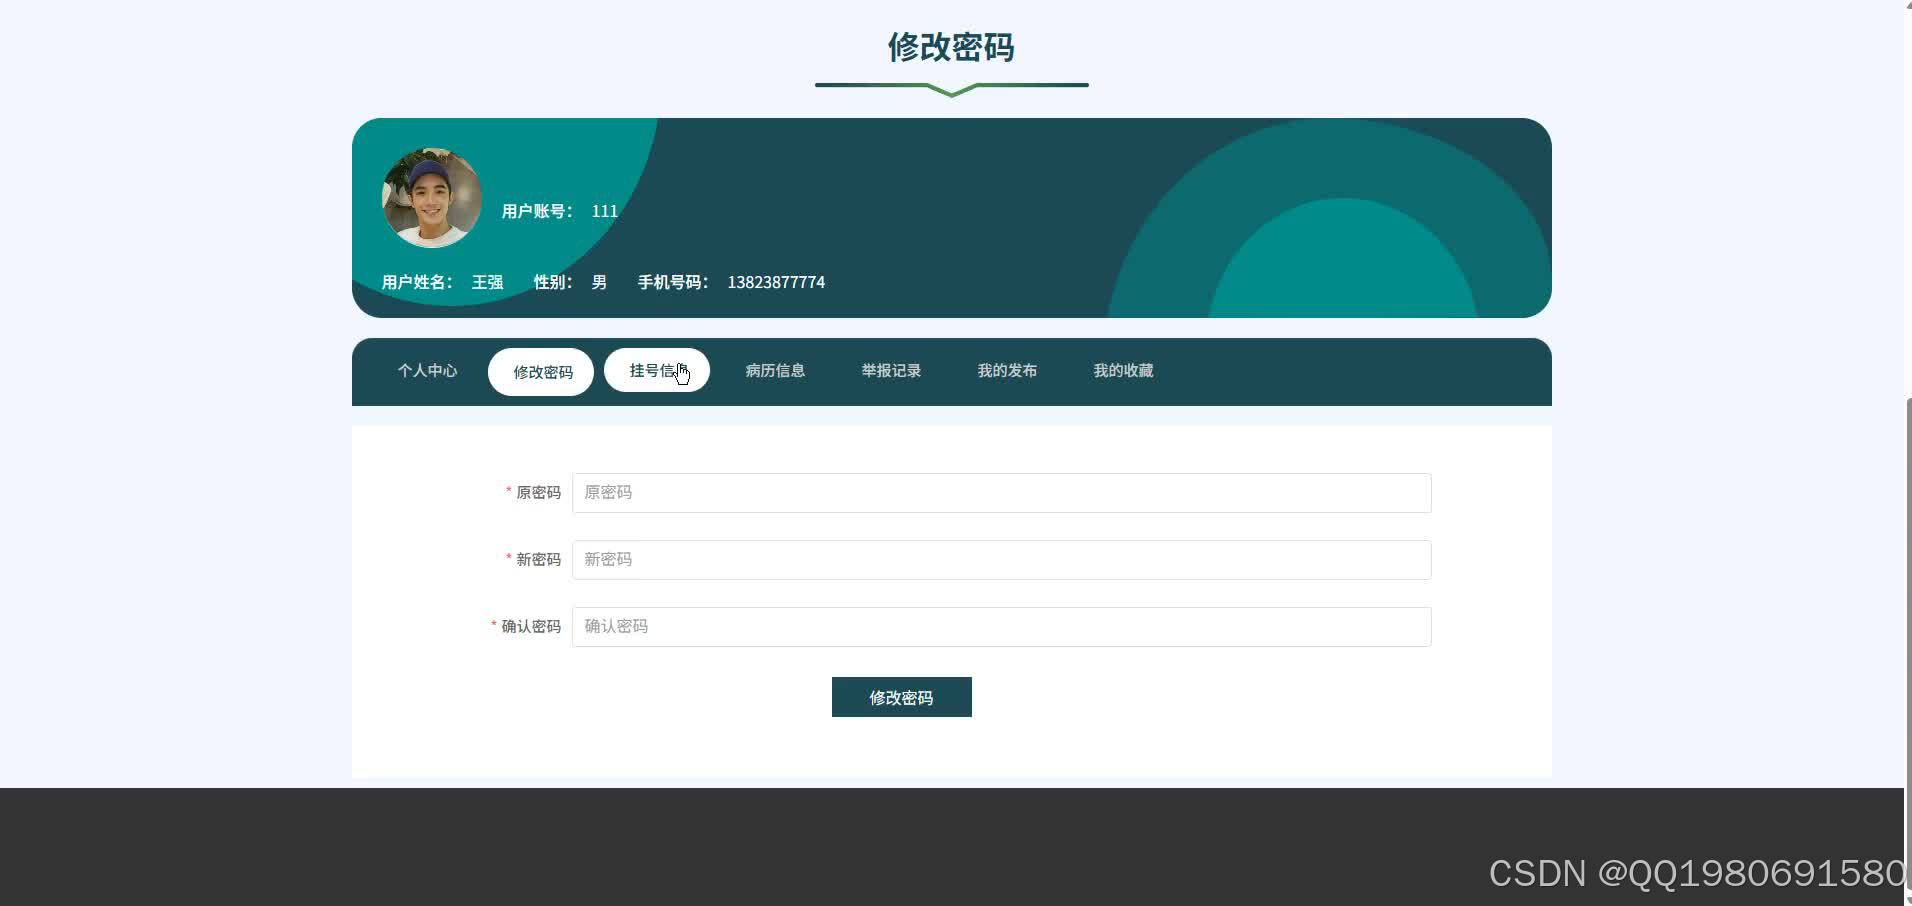
Task: Open the 我的收藏 tab
Action: coord(1123,370)
